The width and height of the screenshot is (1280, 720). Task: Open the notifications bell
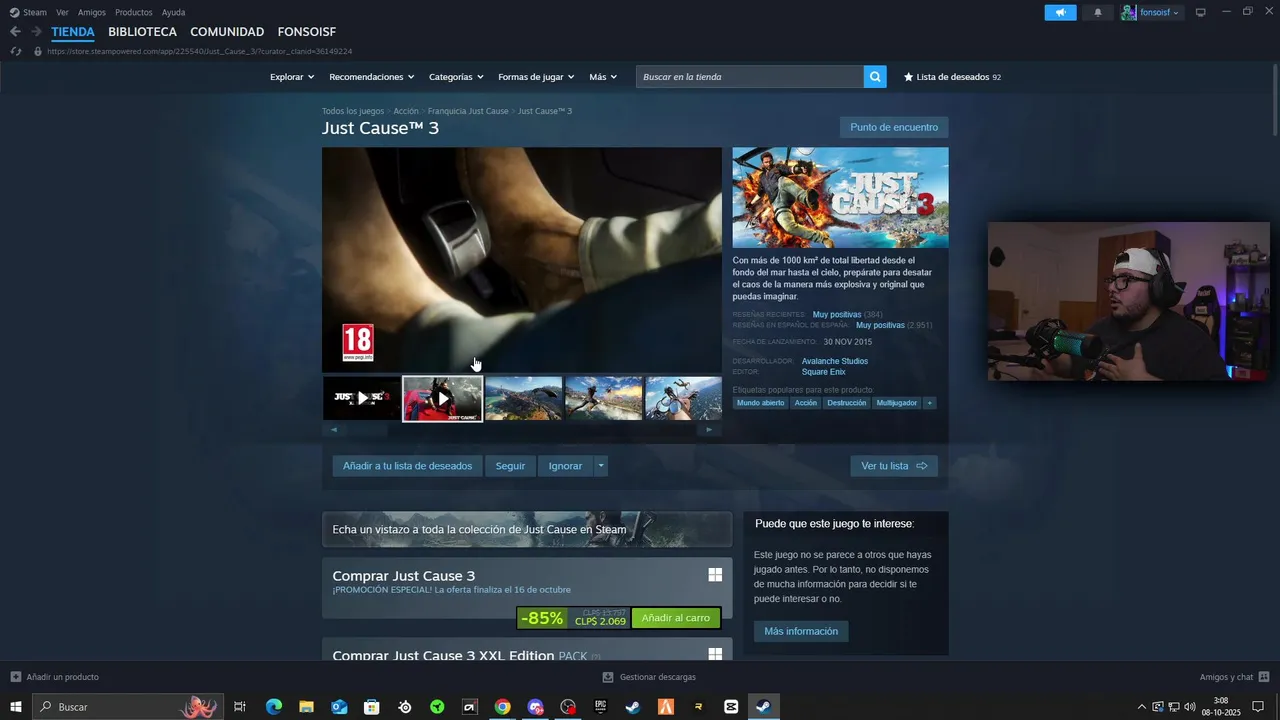(x=1098, y=12)
